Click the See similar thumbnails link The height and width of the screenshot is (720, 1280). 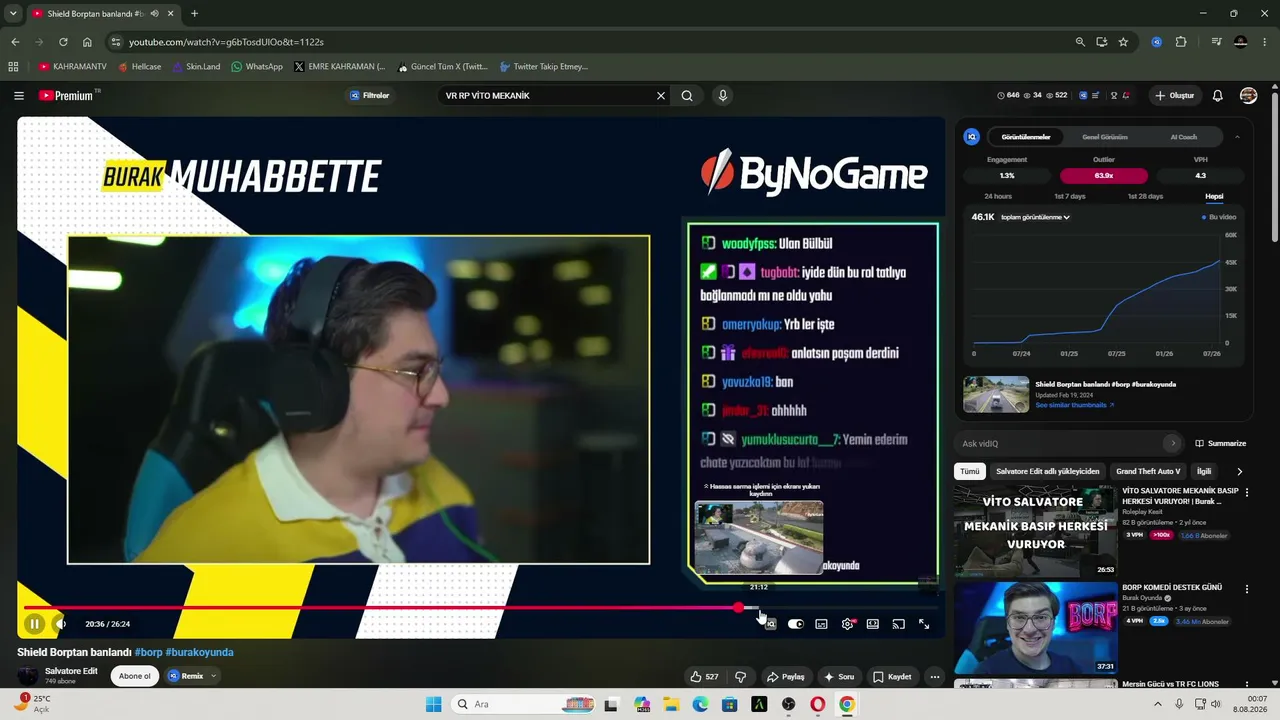1074,405
